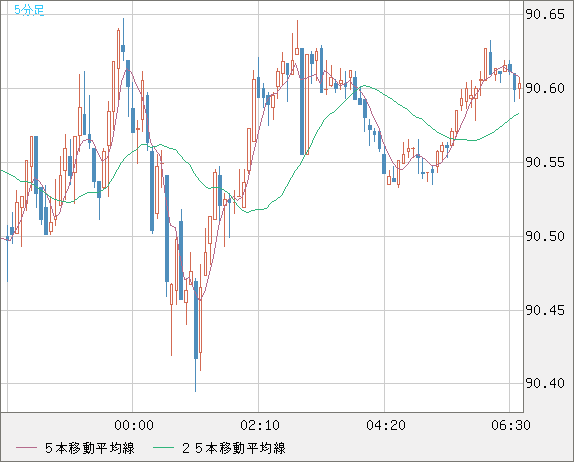
Task: Click the 90.40 price axis label
Action: (545, 383)
